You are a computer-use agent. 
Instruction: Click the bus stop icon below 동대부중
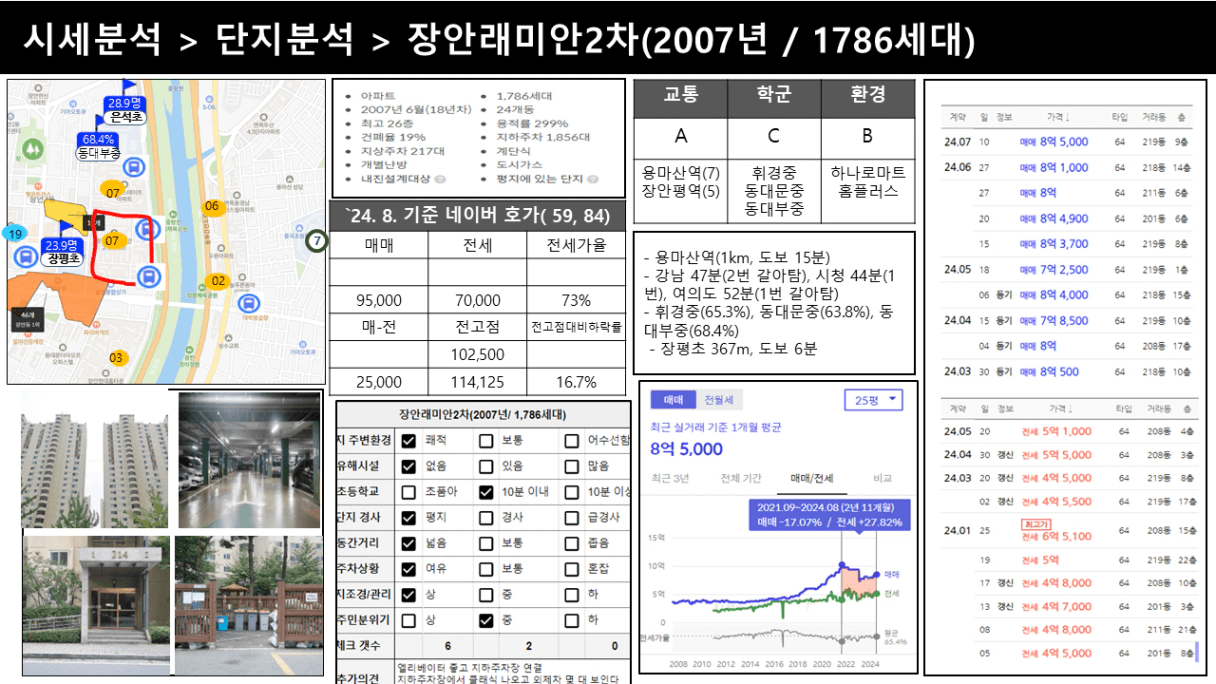tap(135, 169)
